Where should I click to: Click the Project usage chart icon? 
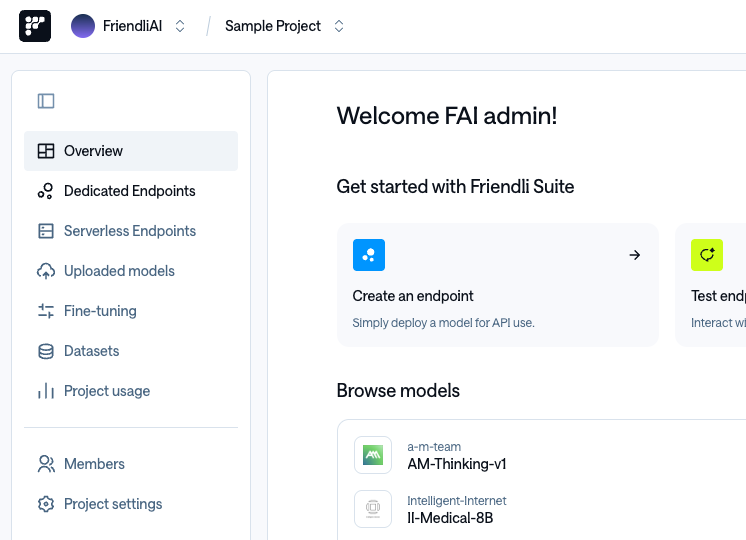pyautogui.click(x=46, y=391)
